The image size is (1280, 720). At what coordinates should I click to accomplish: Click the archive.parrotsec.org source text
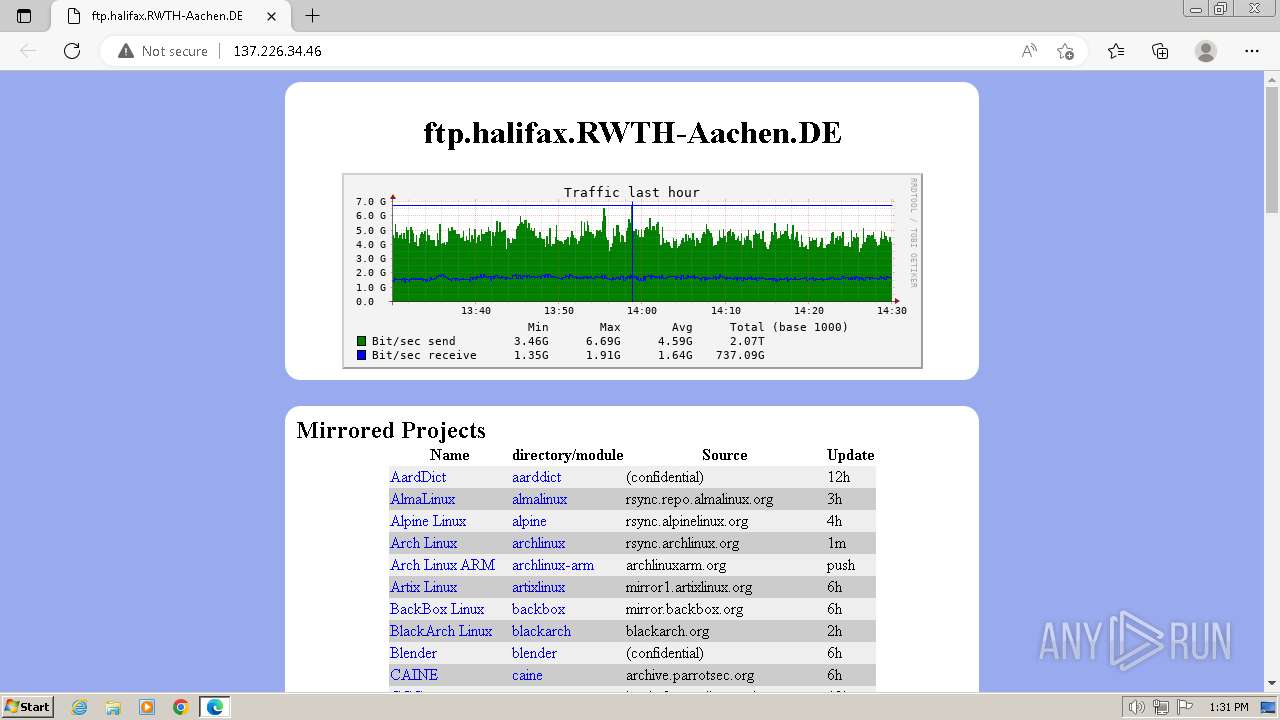pos(690,675)
